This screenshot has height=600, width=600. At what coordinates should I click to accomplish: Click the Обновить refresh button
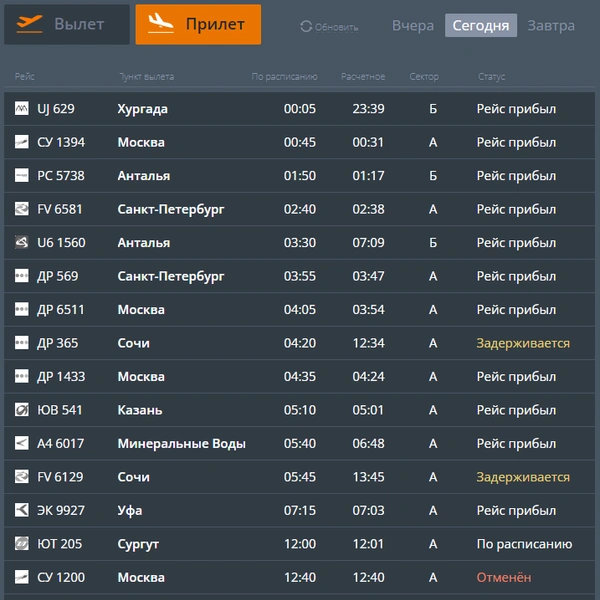click(329, 26)
